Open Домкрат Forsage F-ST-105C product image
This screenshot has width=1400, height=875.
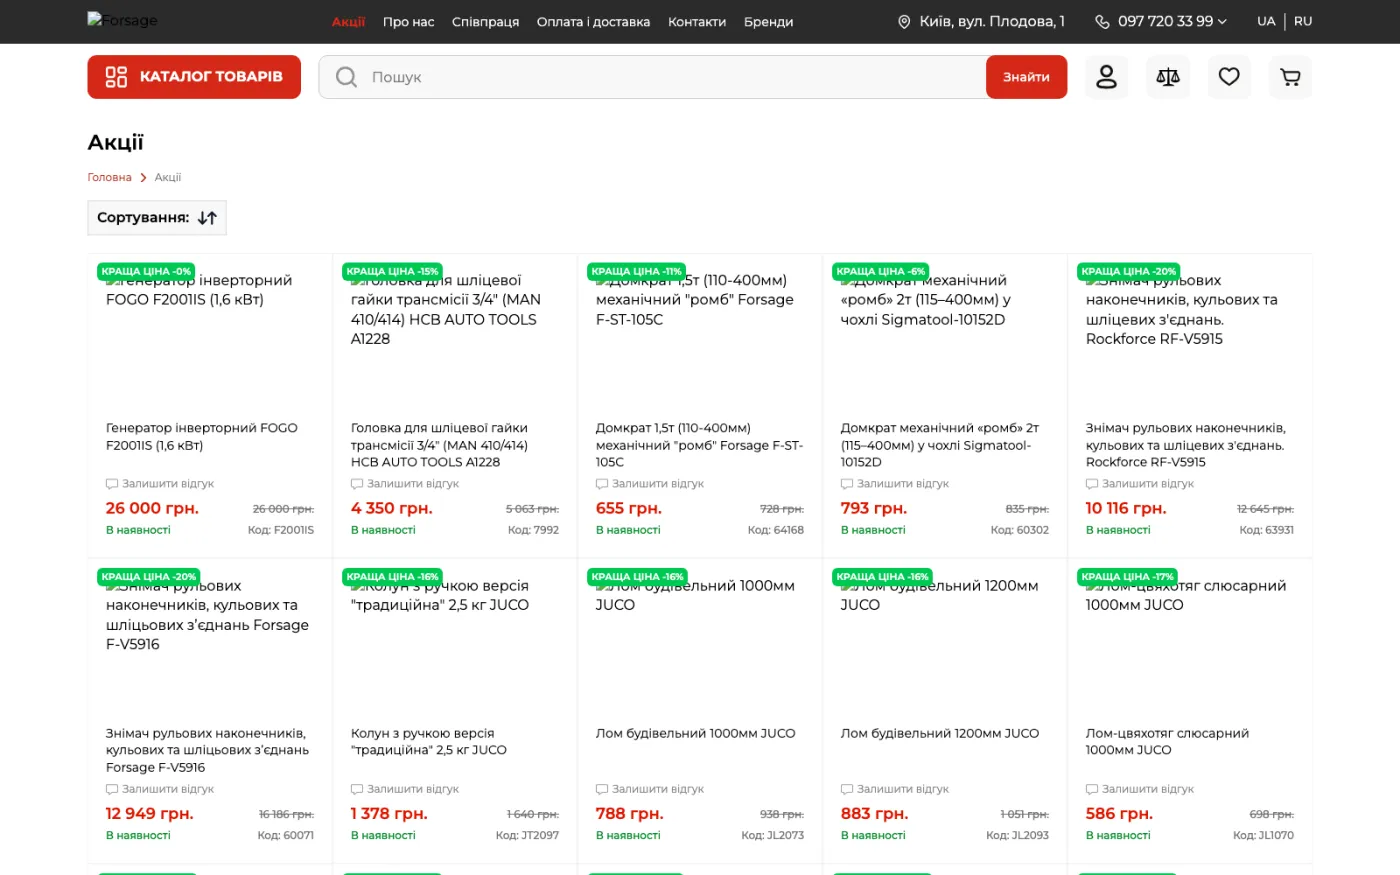(x=700, y=340)
